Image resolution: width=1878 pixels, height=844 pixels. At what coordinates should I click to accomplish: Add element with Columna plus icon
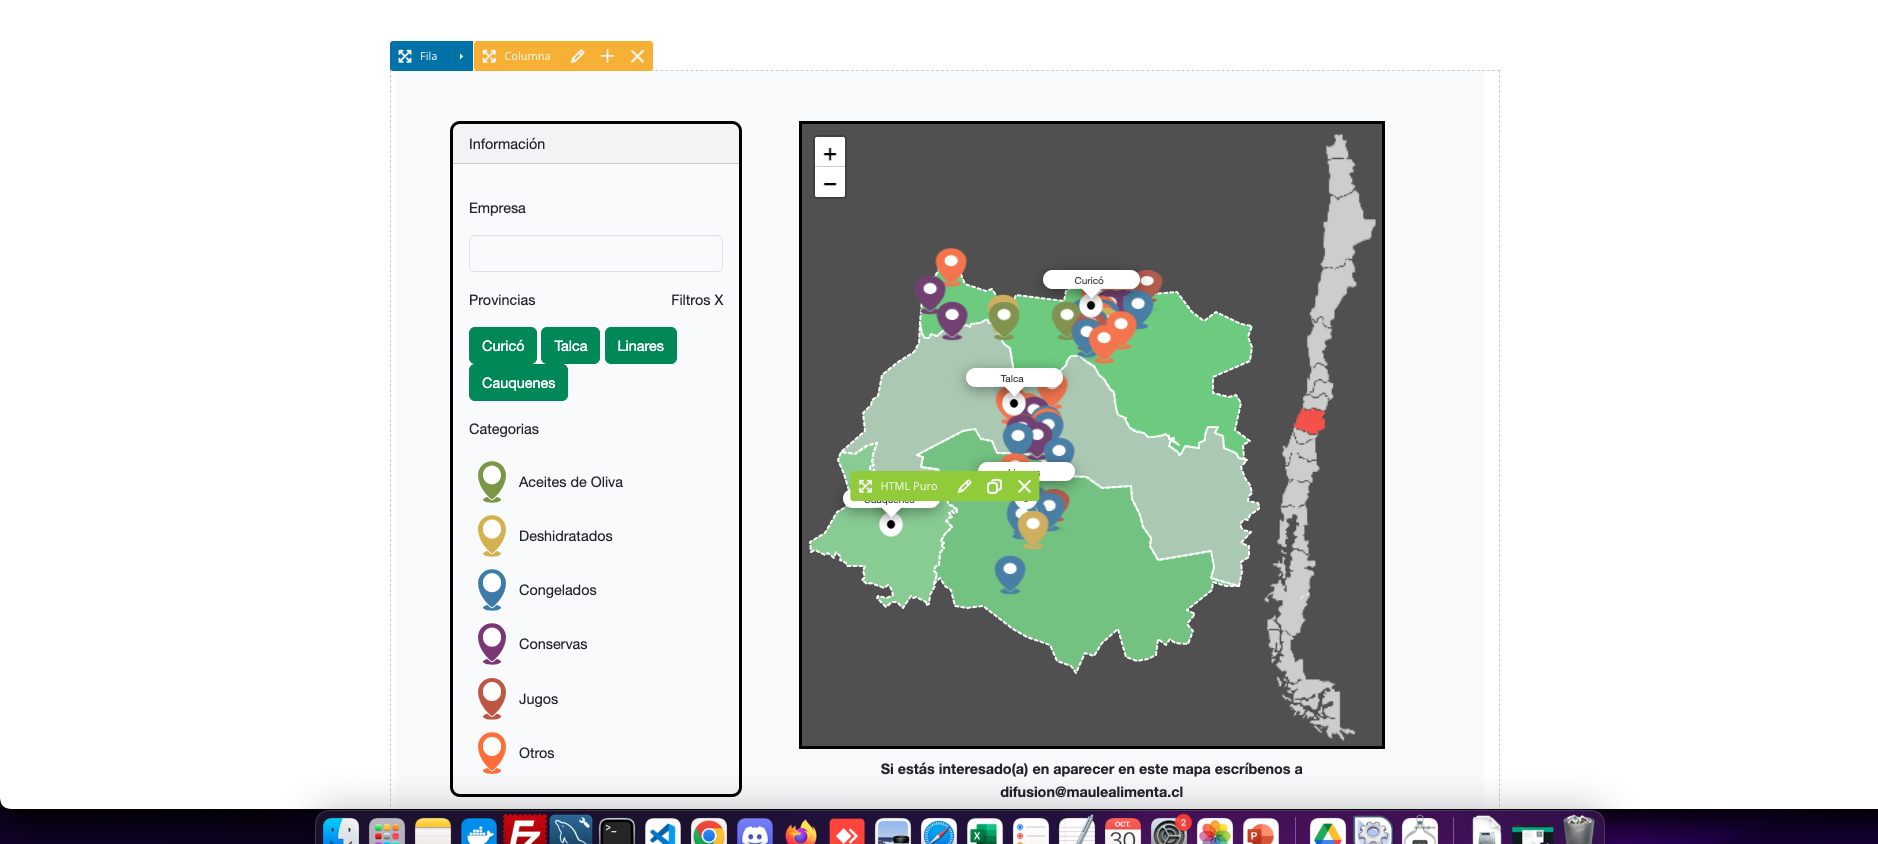tap(607, 56)
